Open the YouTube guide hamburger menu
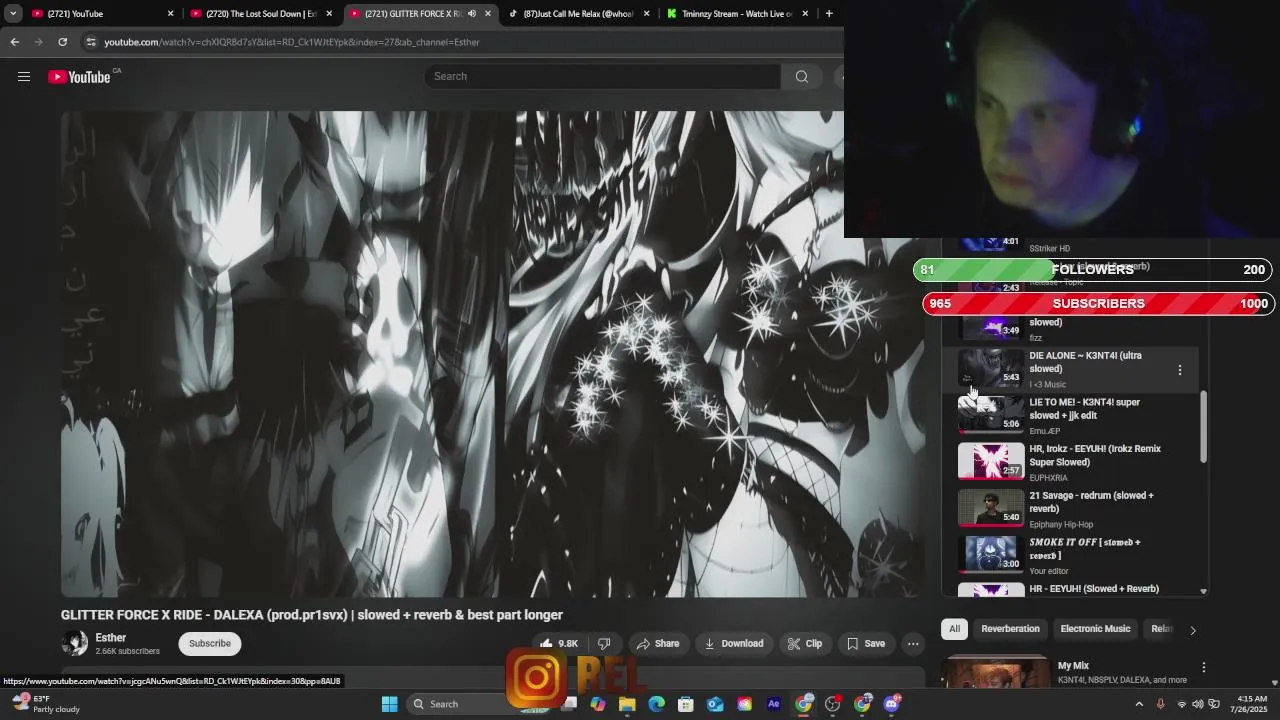This screenshot has height=720, width=1280. [24, 76]
